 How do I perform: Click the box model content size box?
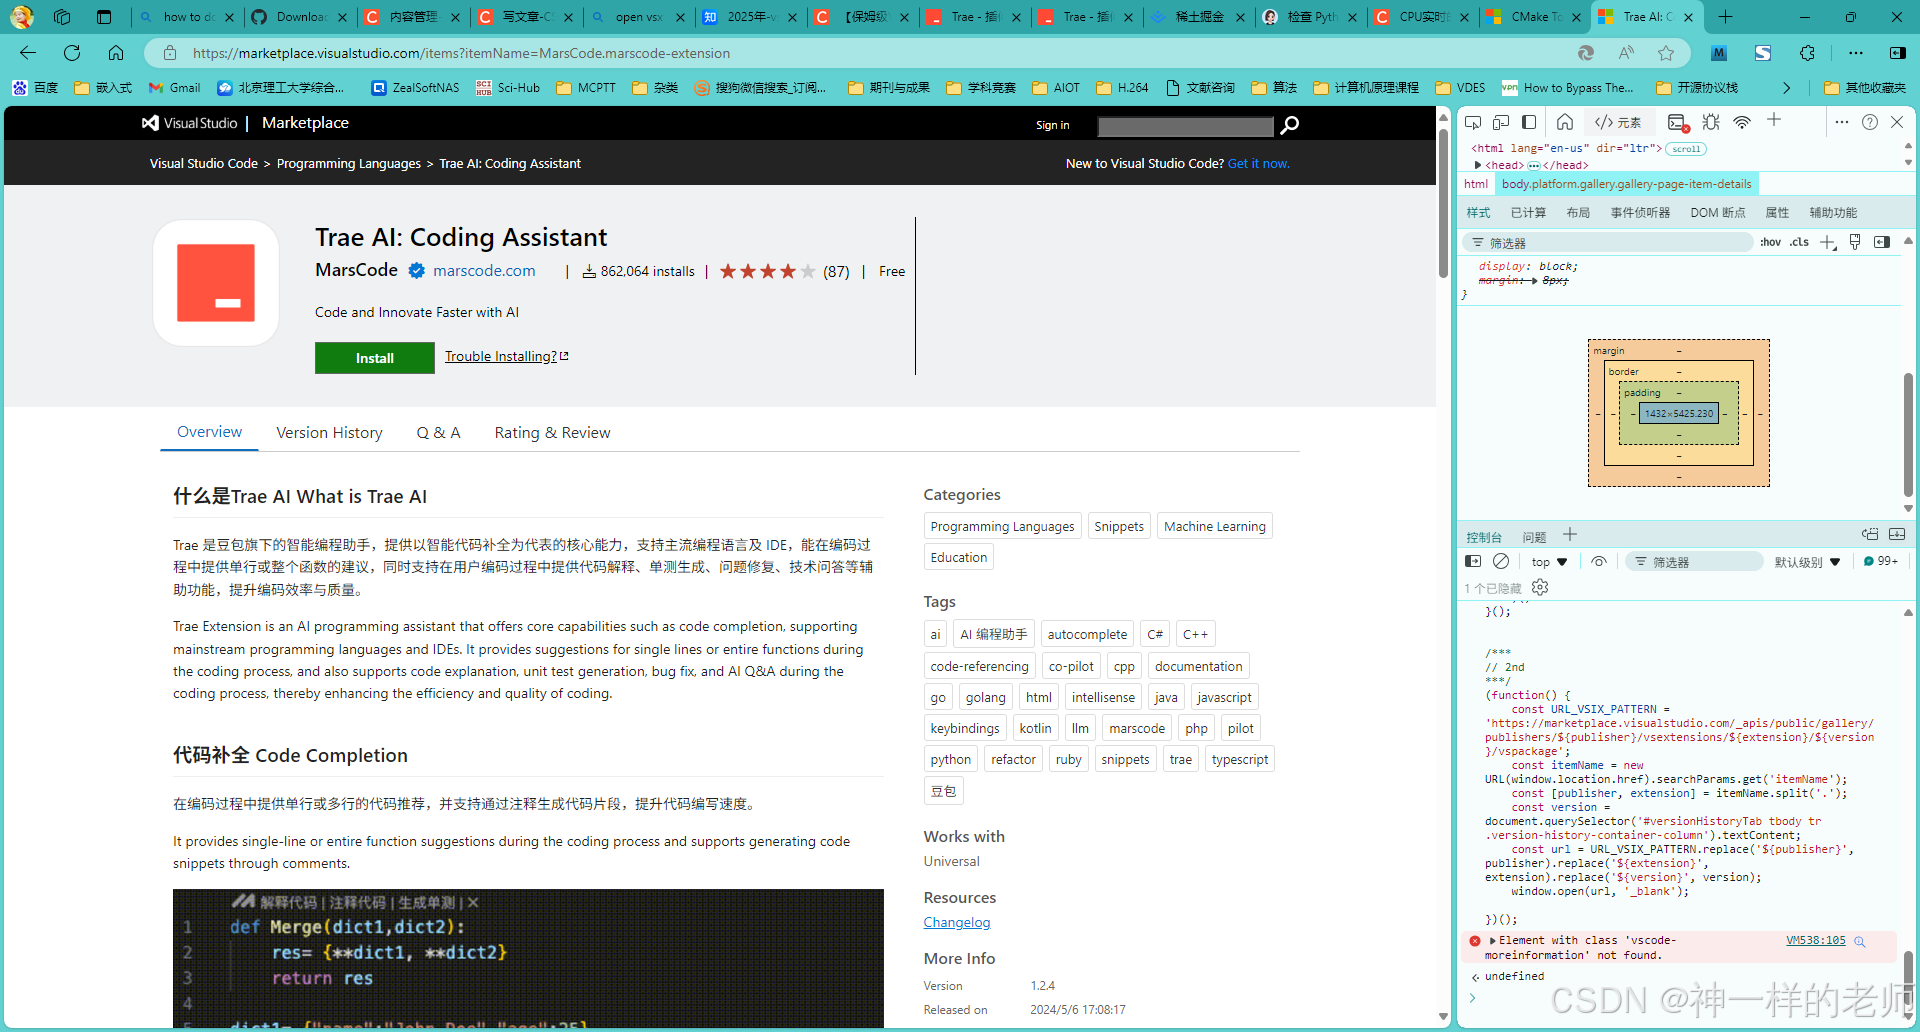(1679, 413)
